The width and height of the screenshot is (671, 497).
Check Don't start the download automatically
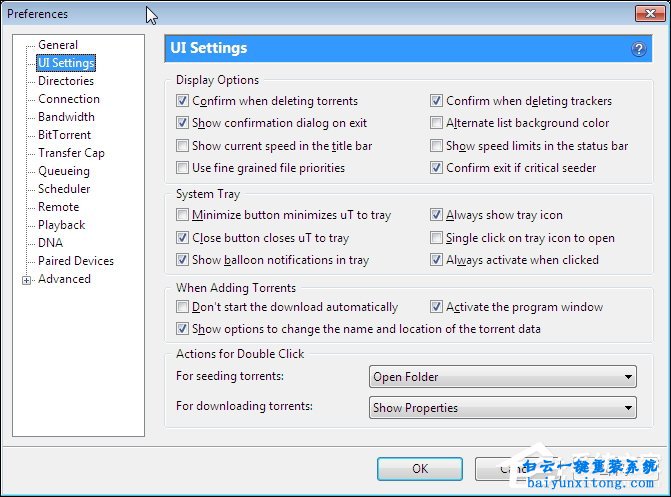[x=182, y=307]
